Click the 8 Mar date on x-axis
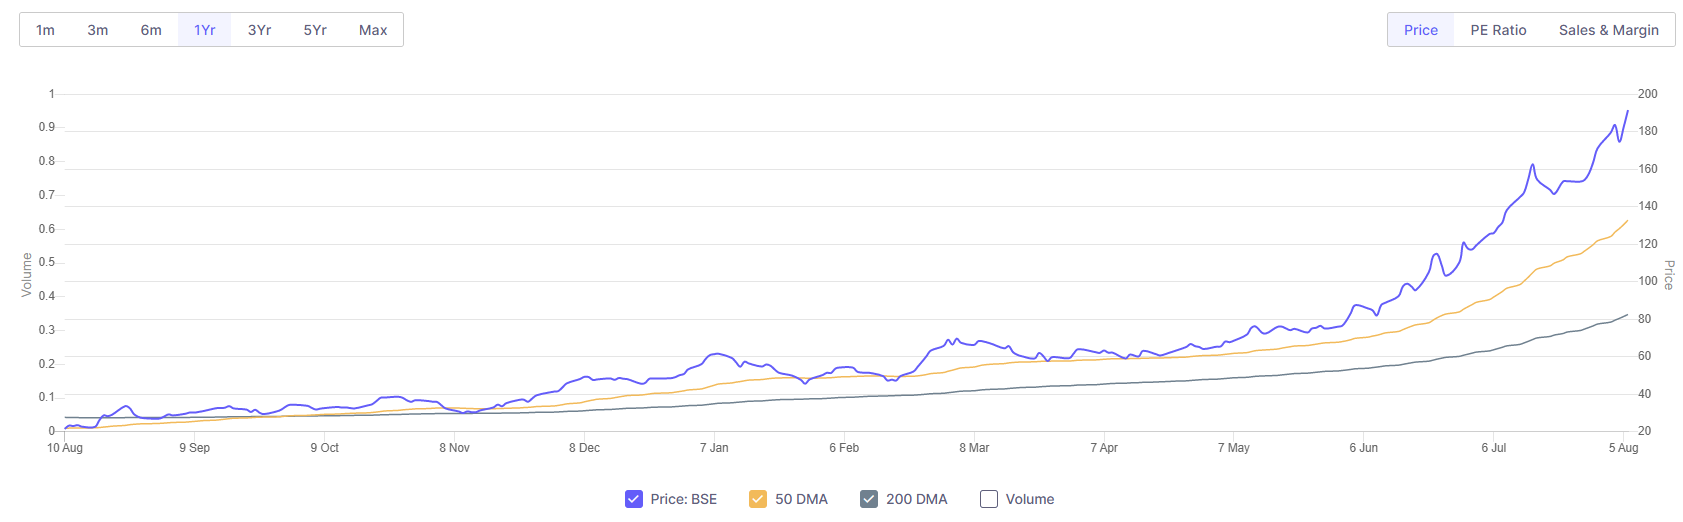Image resolution: width=1683 pixels, height=522 pixels. point(974,448)
